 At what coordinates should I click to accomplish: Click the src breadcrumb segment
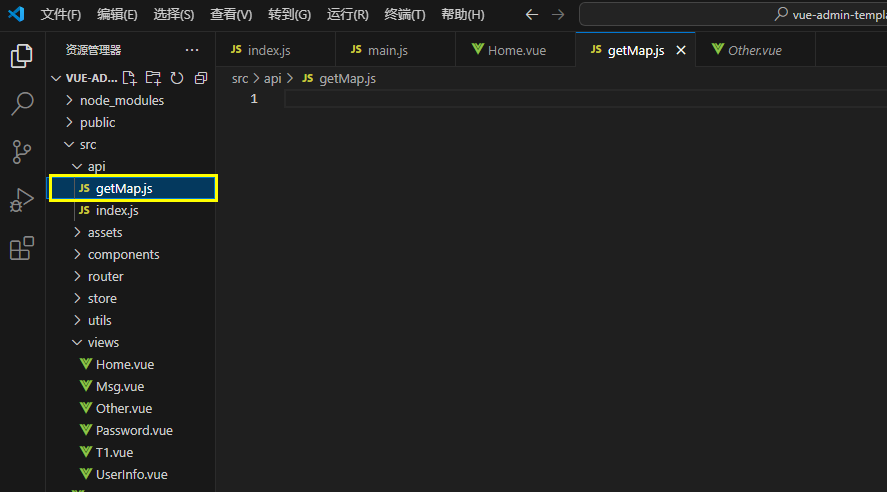(x=240, y=79)
